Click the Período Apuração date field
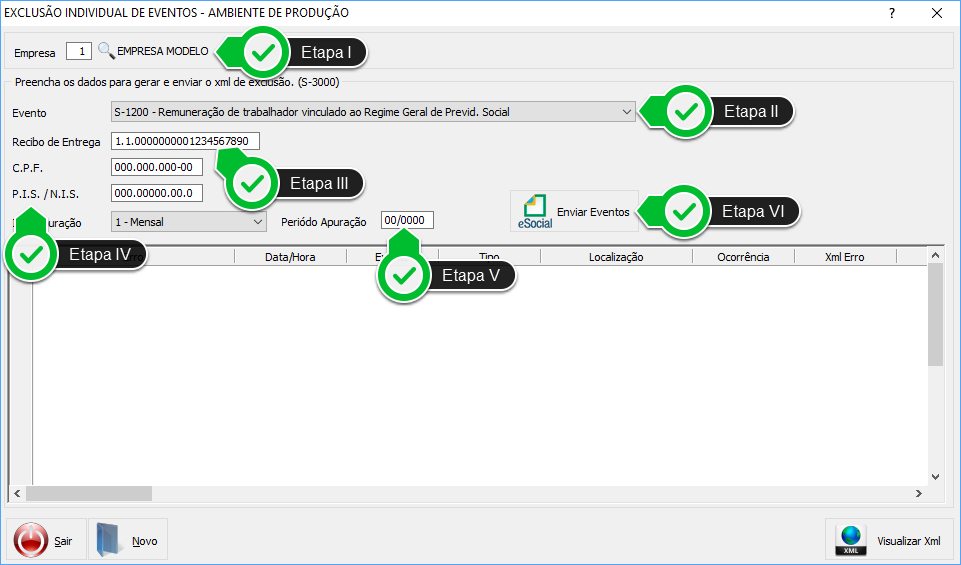Viewport: 961px width, 565px height. (x=408, y=221)
